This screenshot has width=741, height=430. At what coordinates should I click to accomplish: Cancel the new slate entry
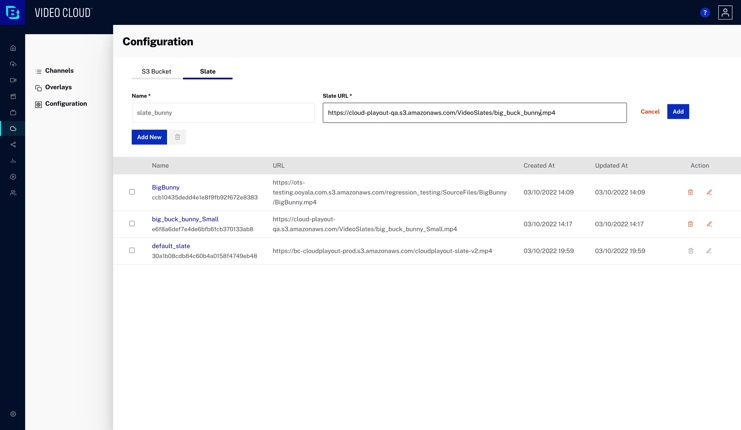click(650, 112)
